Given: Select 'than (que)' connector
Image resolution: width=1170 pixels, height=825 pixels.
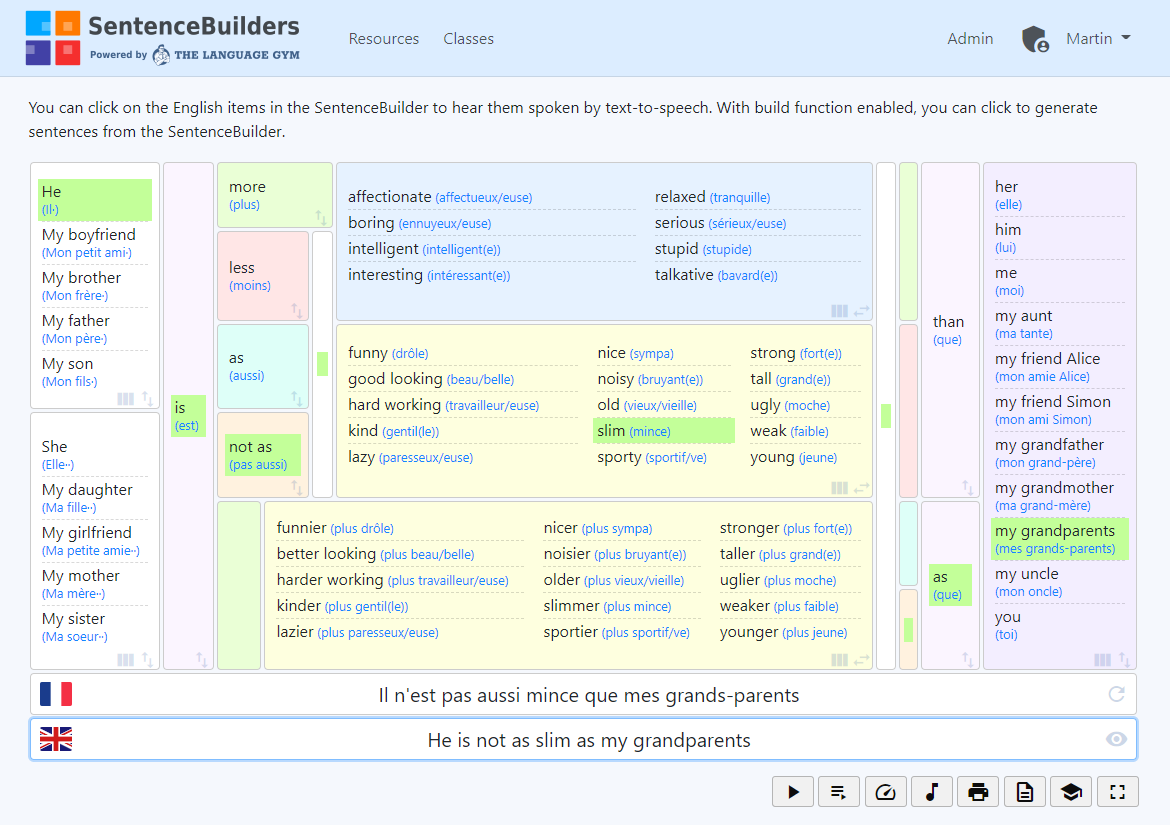Looking at the screenshot, I should coord(948,330).
